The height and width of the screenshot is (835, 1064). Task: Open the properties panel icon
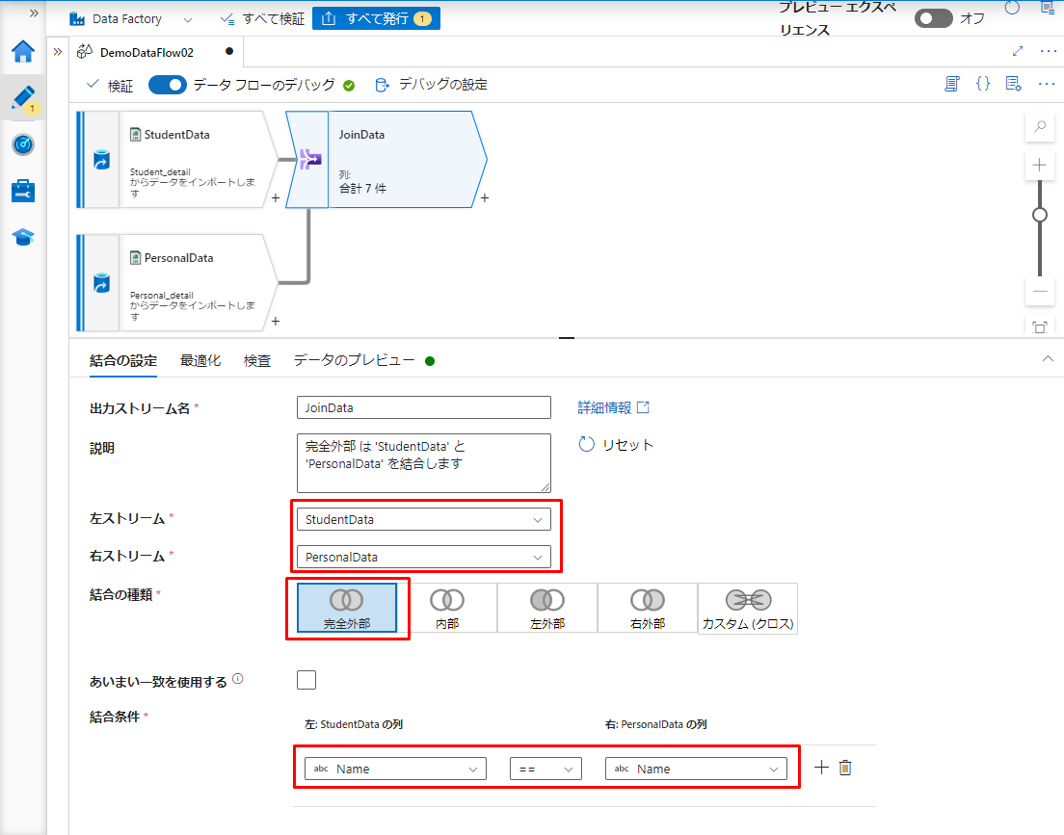(x=1013, y=84)
